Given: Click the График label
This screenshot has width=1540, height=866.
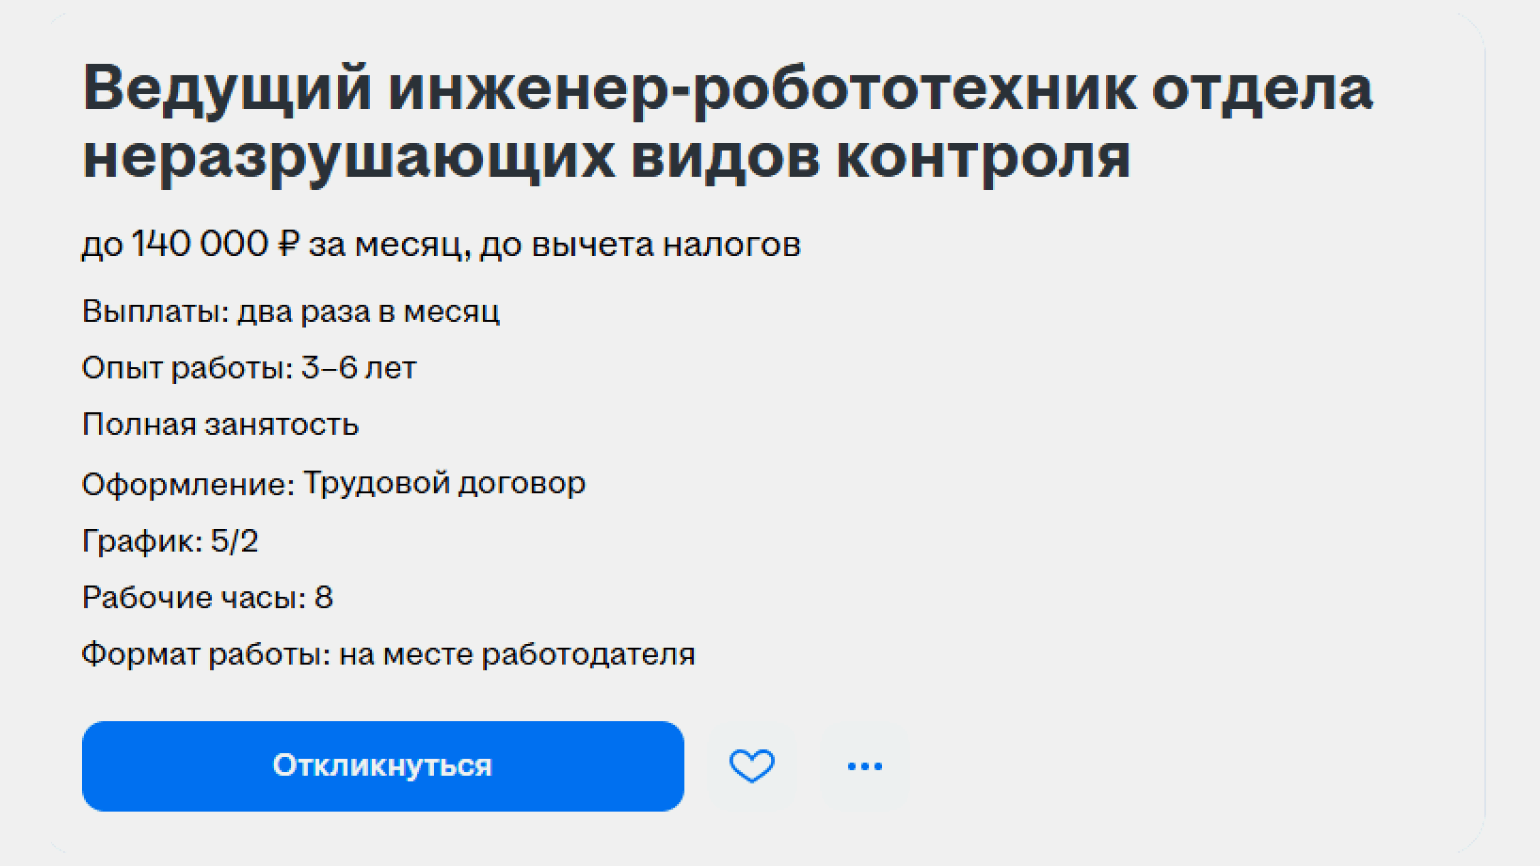Looking at the screenshot, I should click(141, 541).
